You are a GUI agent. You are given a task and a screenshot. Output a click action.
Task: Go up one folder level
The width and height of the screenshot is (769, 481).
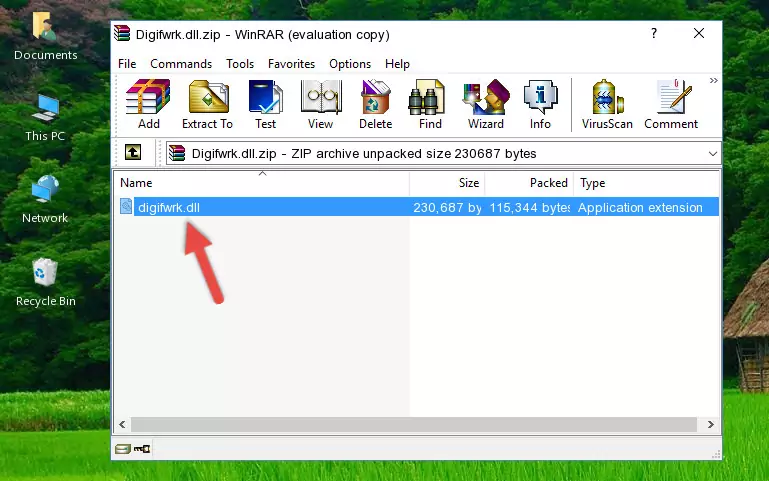point(133,152)
